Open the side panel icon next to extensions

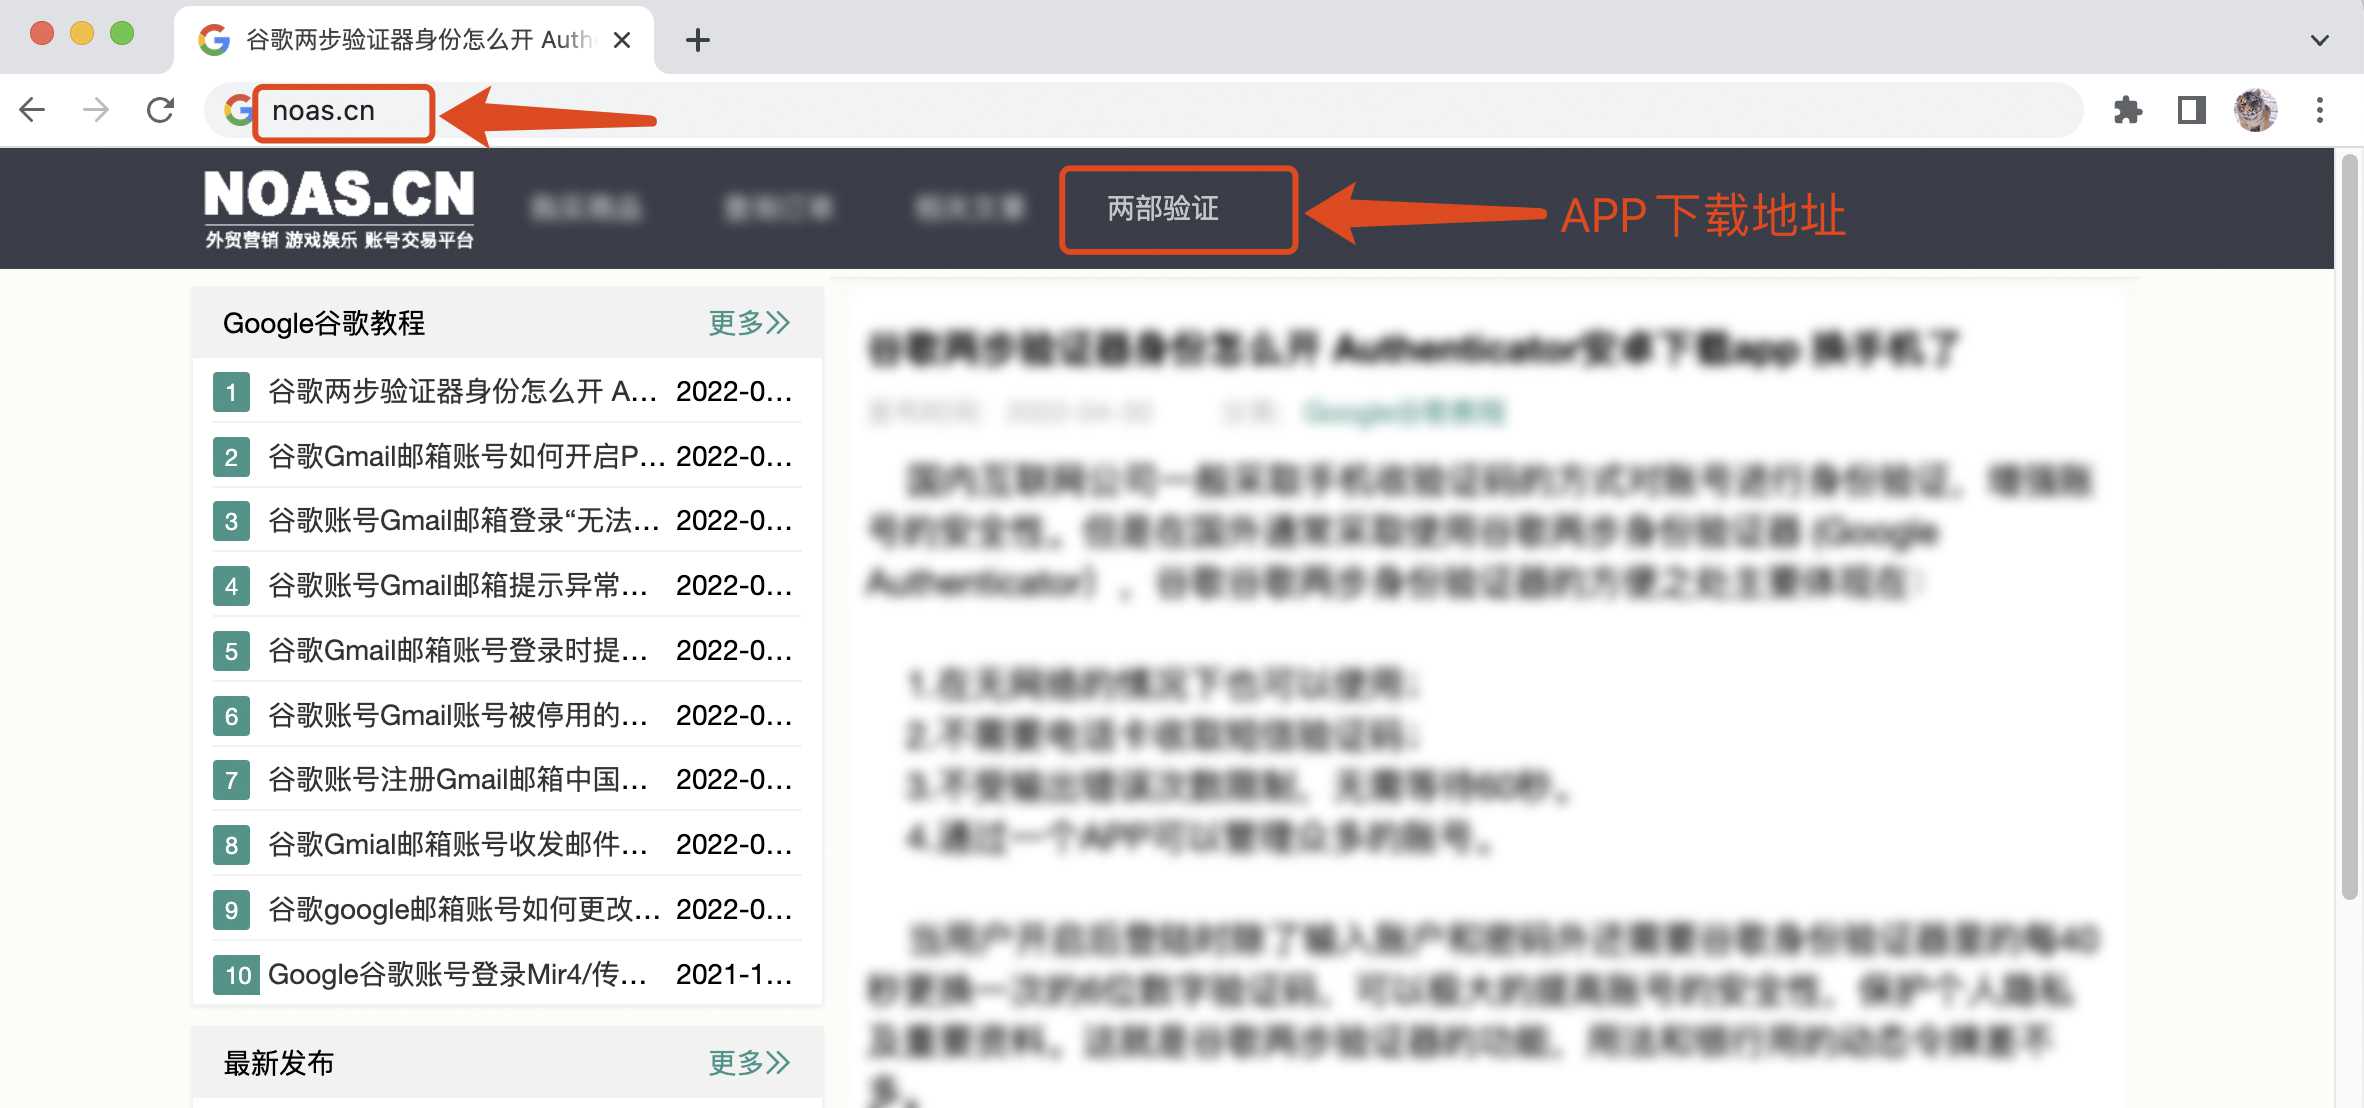pyautogui.click(x=2194, y=110)
